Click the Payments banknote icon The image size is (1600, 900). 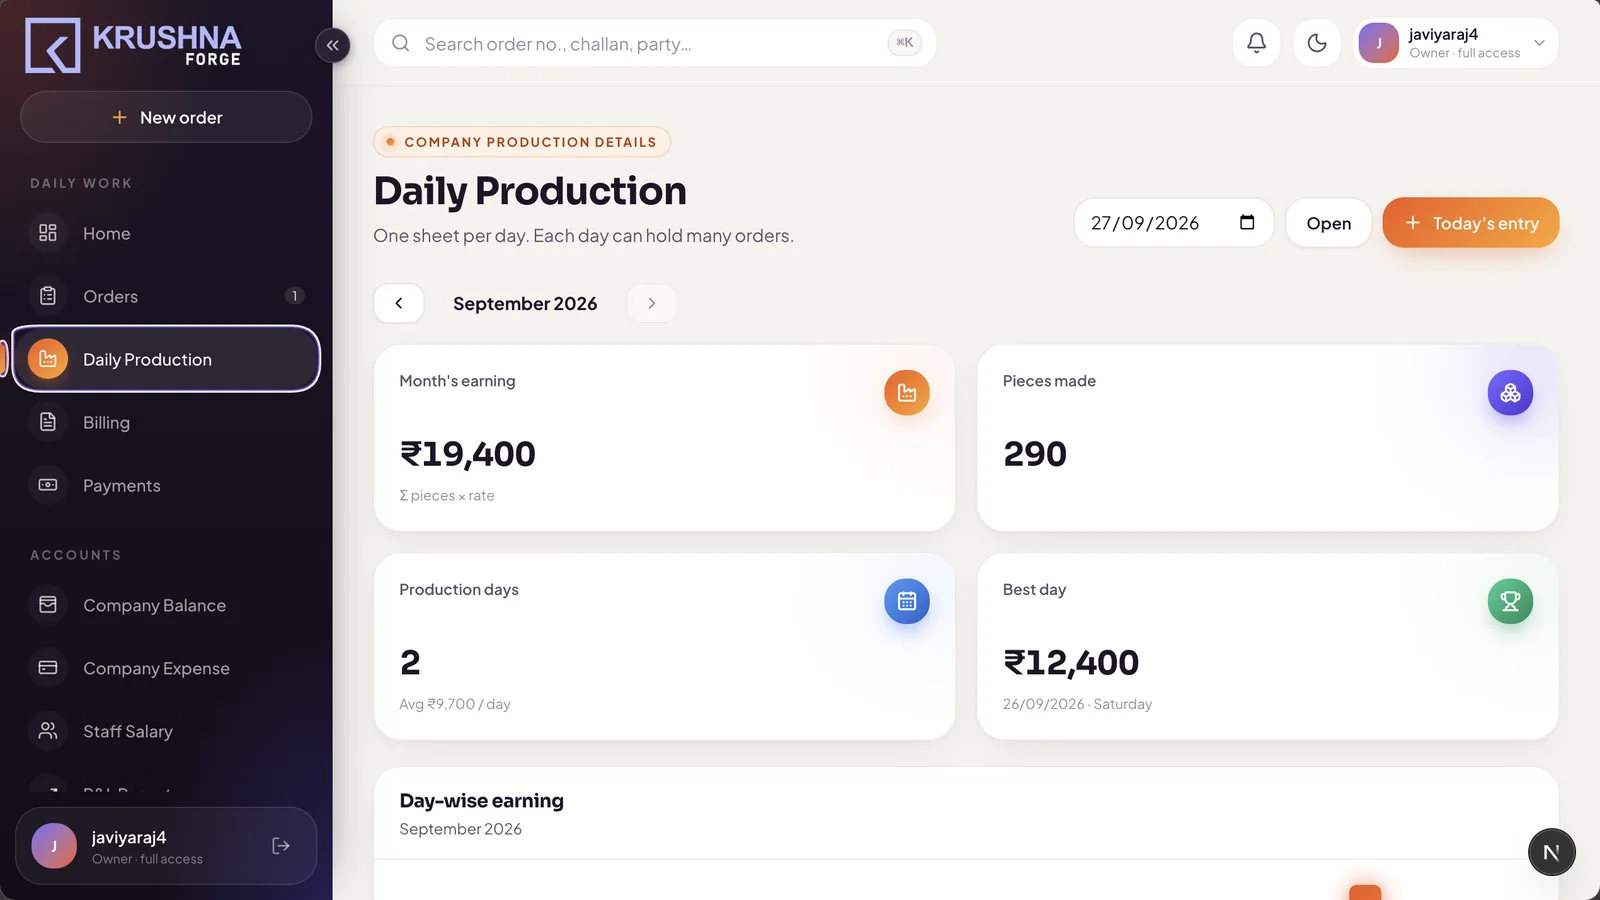pyautogui.click(x=48, y=485)
